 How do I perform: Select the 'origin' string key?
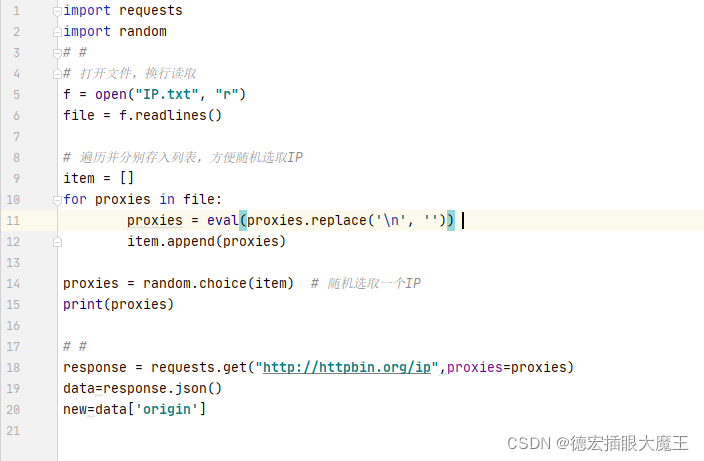pyautogui.click(x=167, y=409)
